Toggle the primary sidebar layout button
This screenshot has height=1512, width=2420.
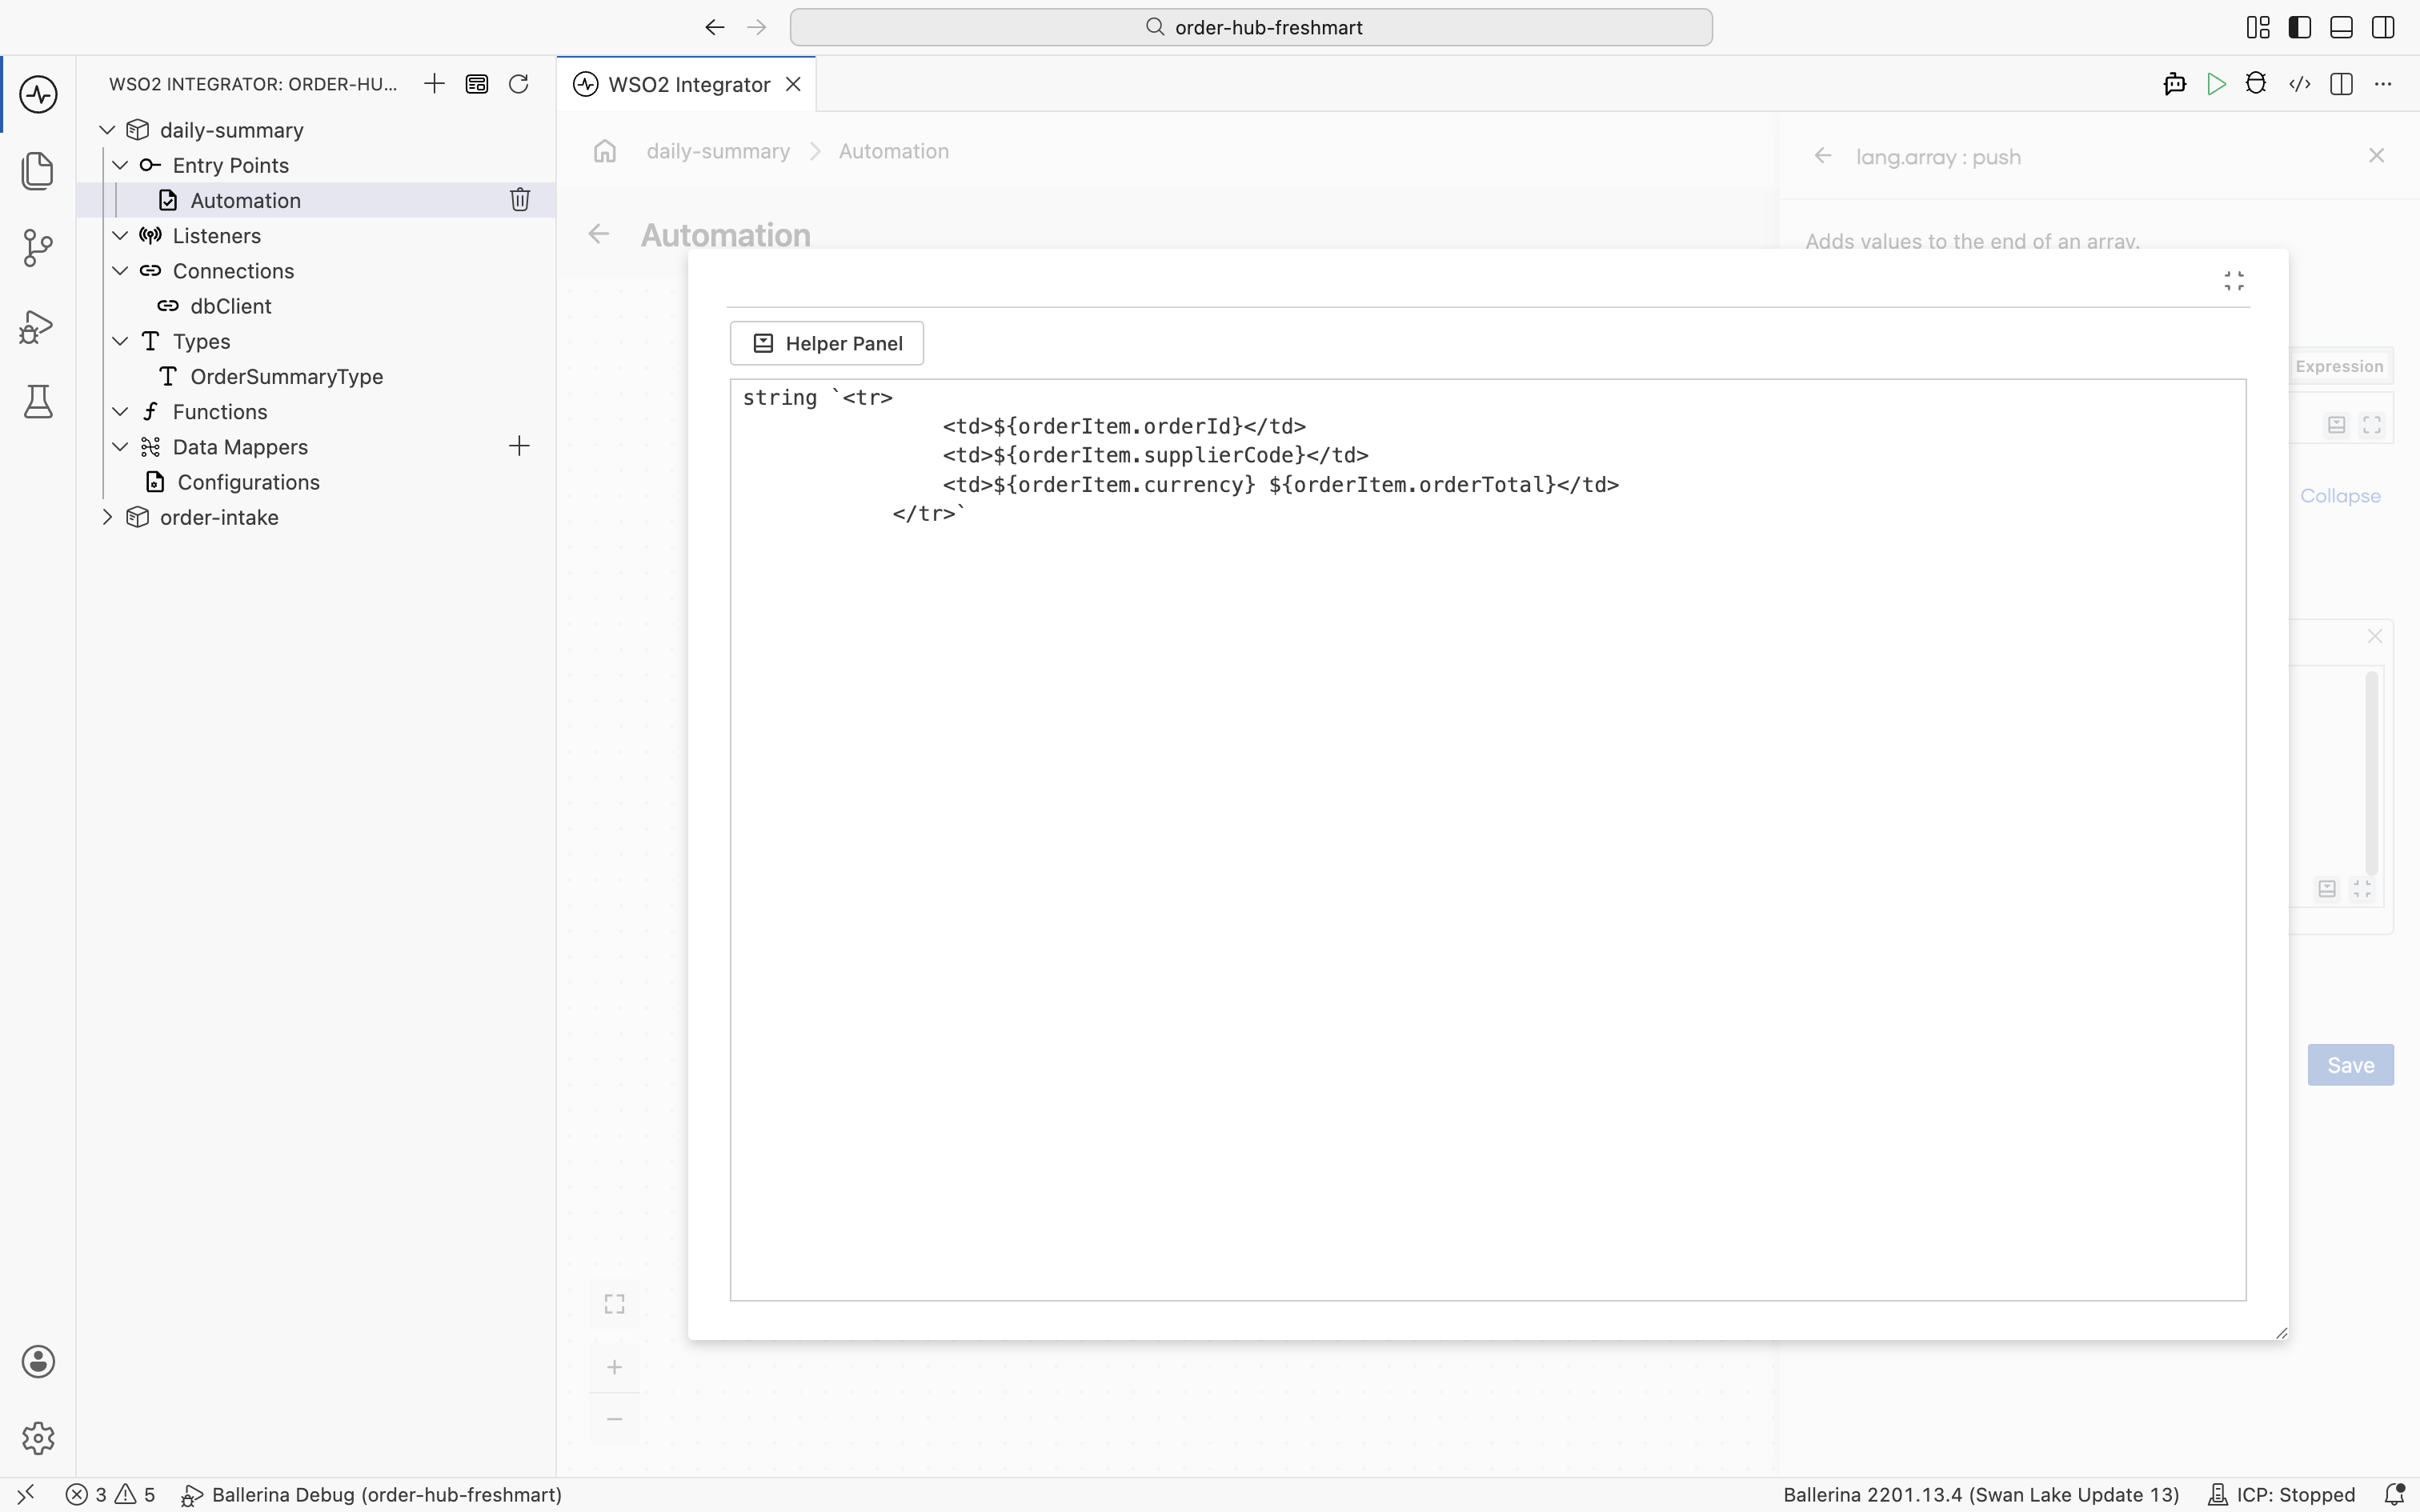(x=2300, y=27)
